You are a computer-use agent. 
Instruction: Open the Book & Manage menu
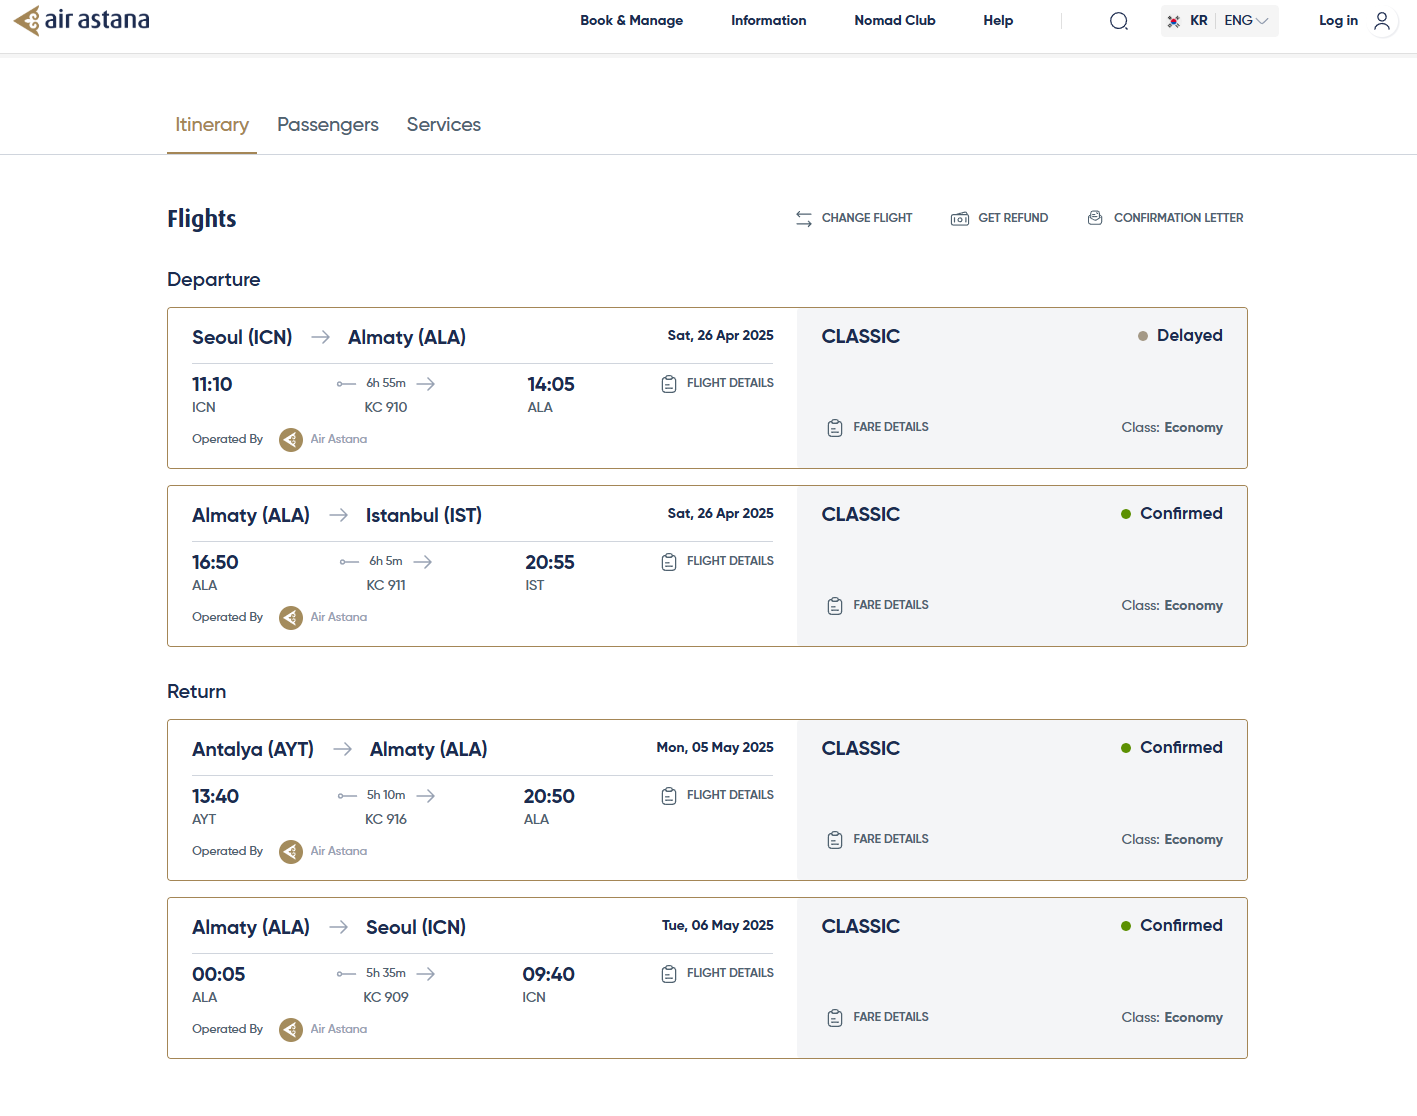pyautogui.click(x=631, y=21)
